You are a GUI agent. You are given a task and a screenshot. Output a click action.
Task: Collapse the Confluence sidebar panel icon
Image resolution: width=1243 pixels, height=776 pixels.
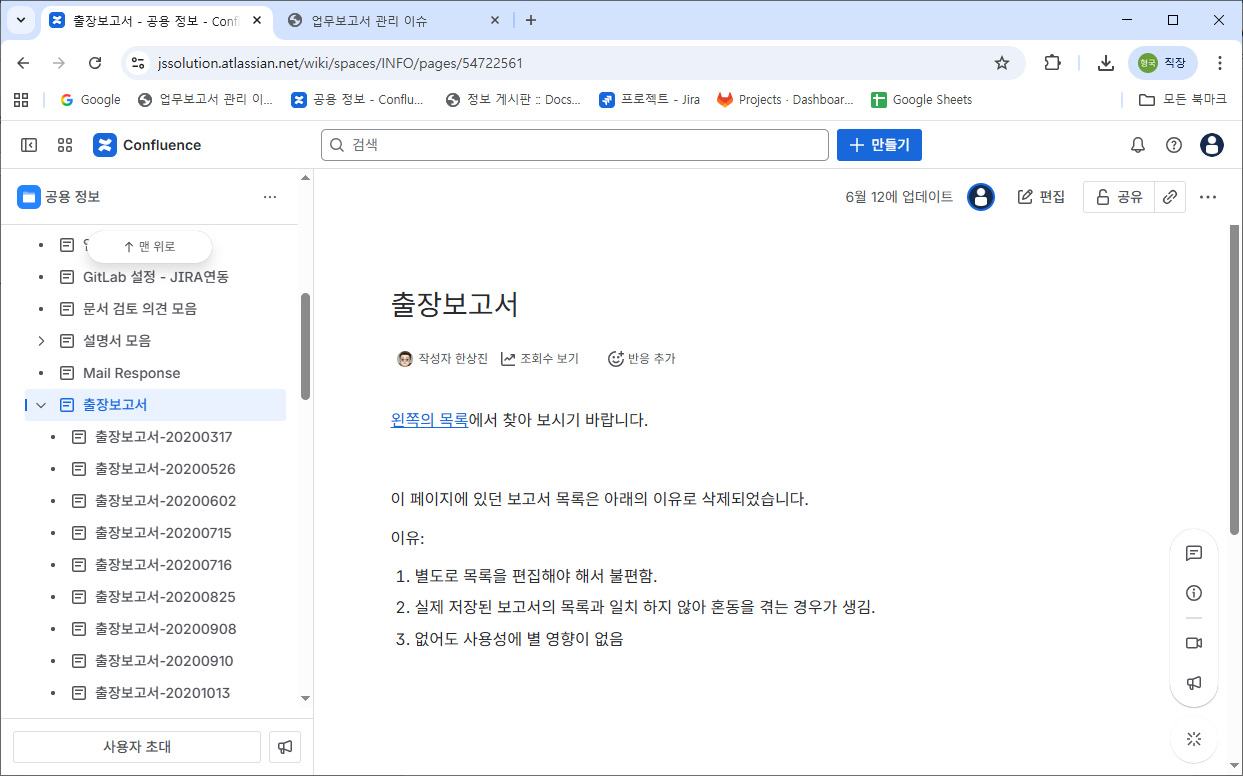coord(29,145)
